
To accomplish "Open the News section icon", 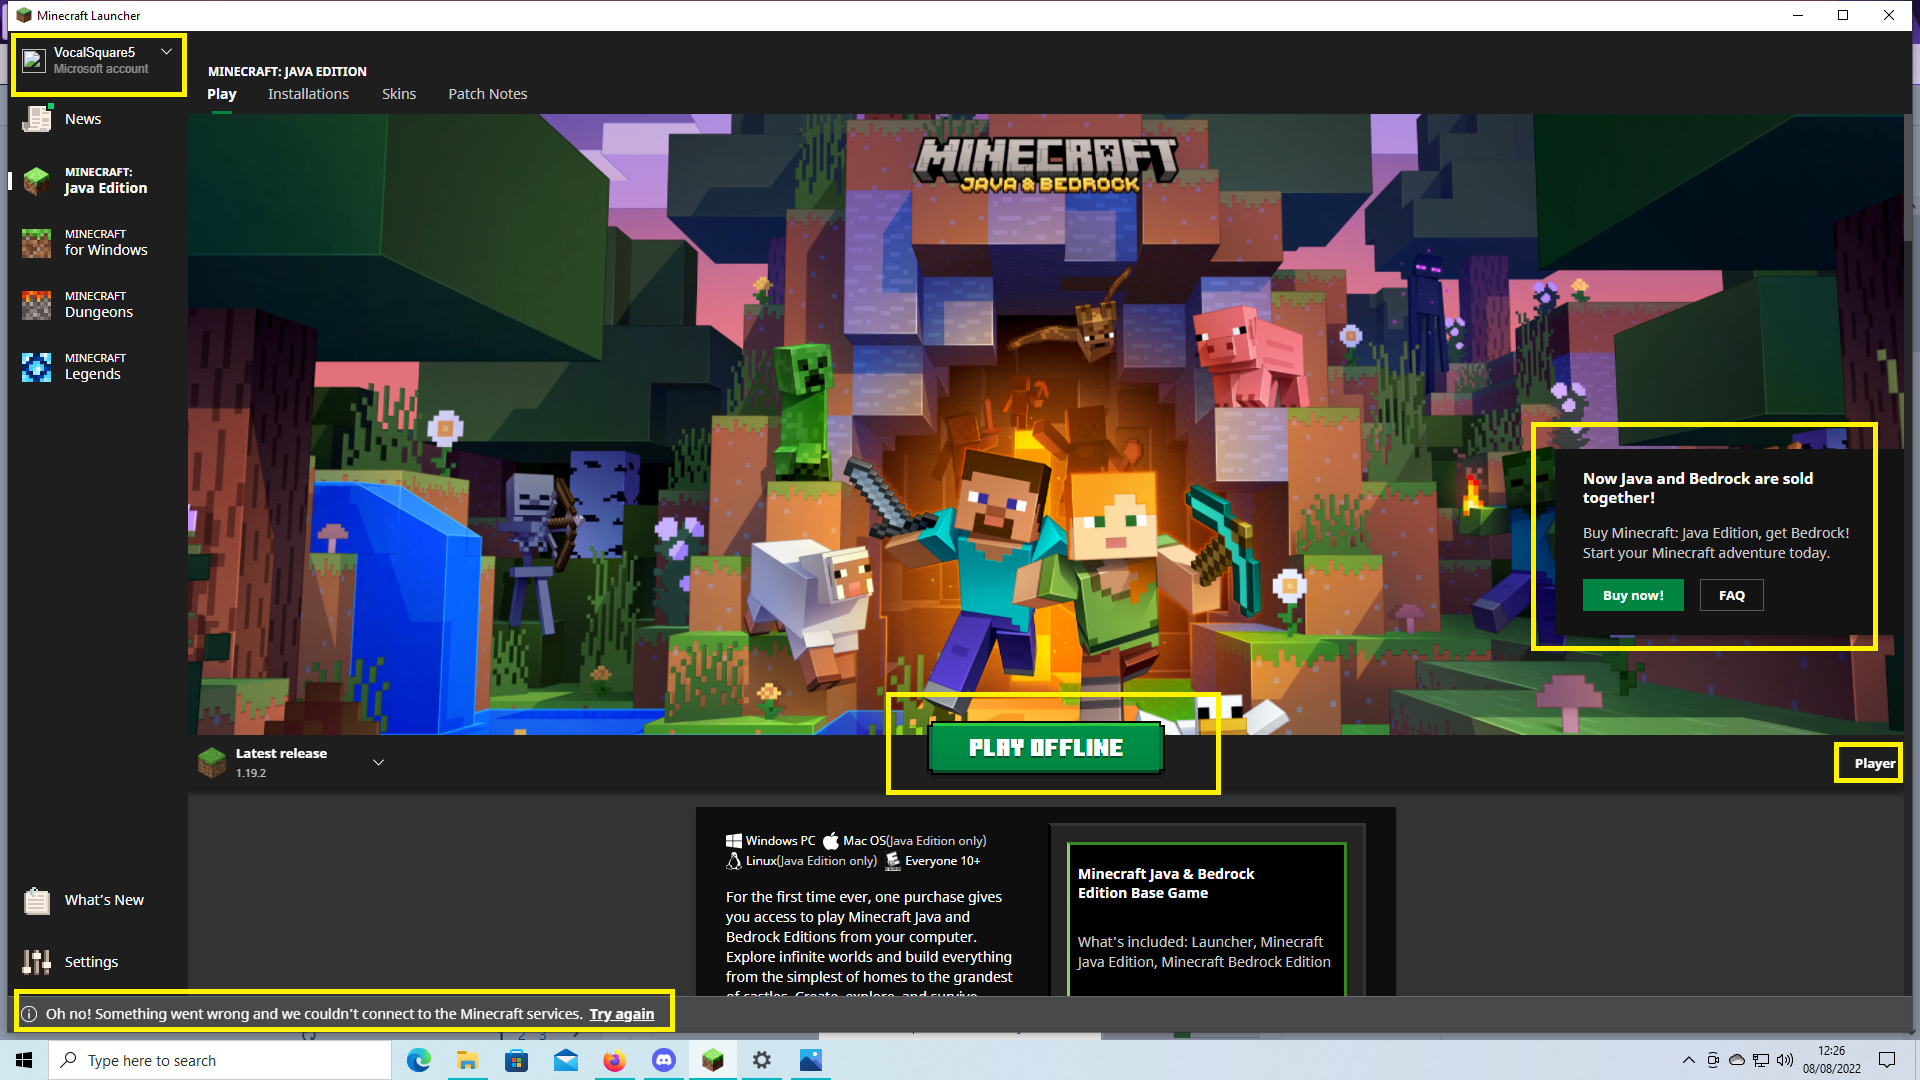I will coord(37,119).
